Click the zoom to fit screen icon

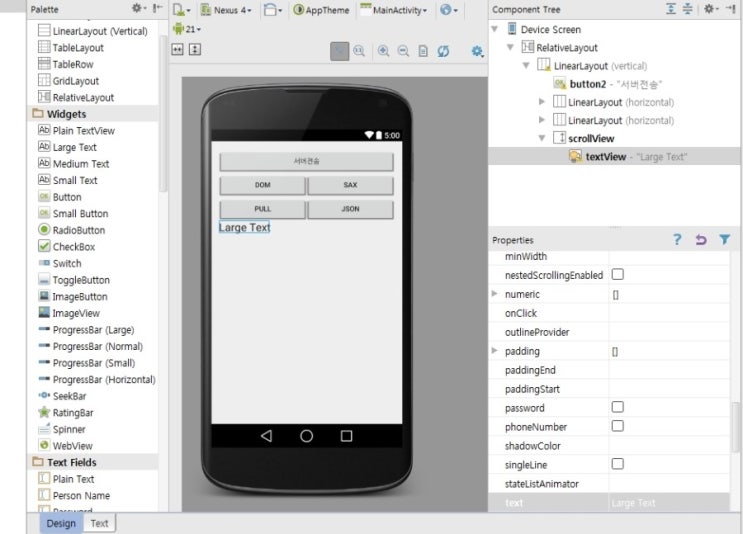coord(339,51)
